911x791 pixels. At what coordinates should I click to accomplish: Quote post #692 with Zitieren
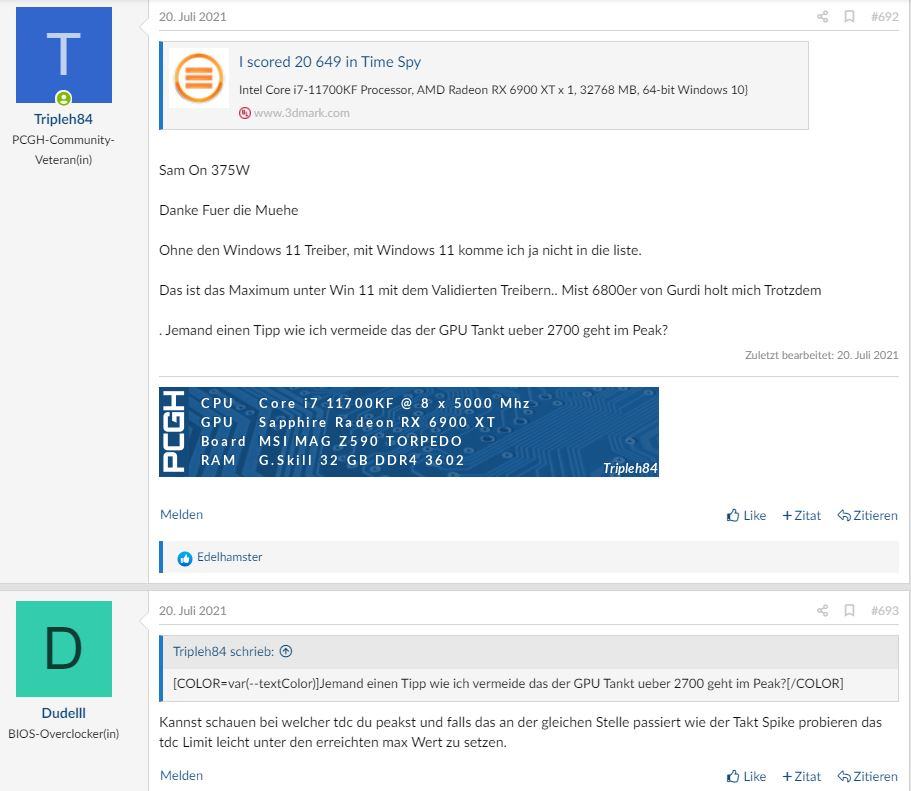click(x=867, y=516)
